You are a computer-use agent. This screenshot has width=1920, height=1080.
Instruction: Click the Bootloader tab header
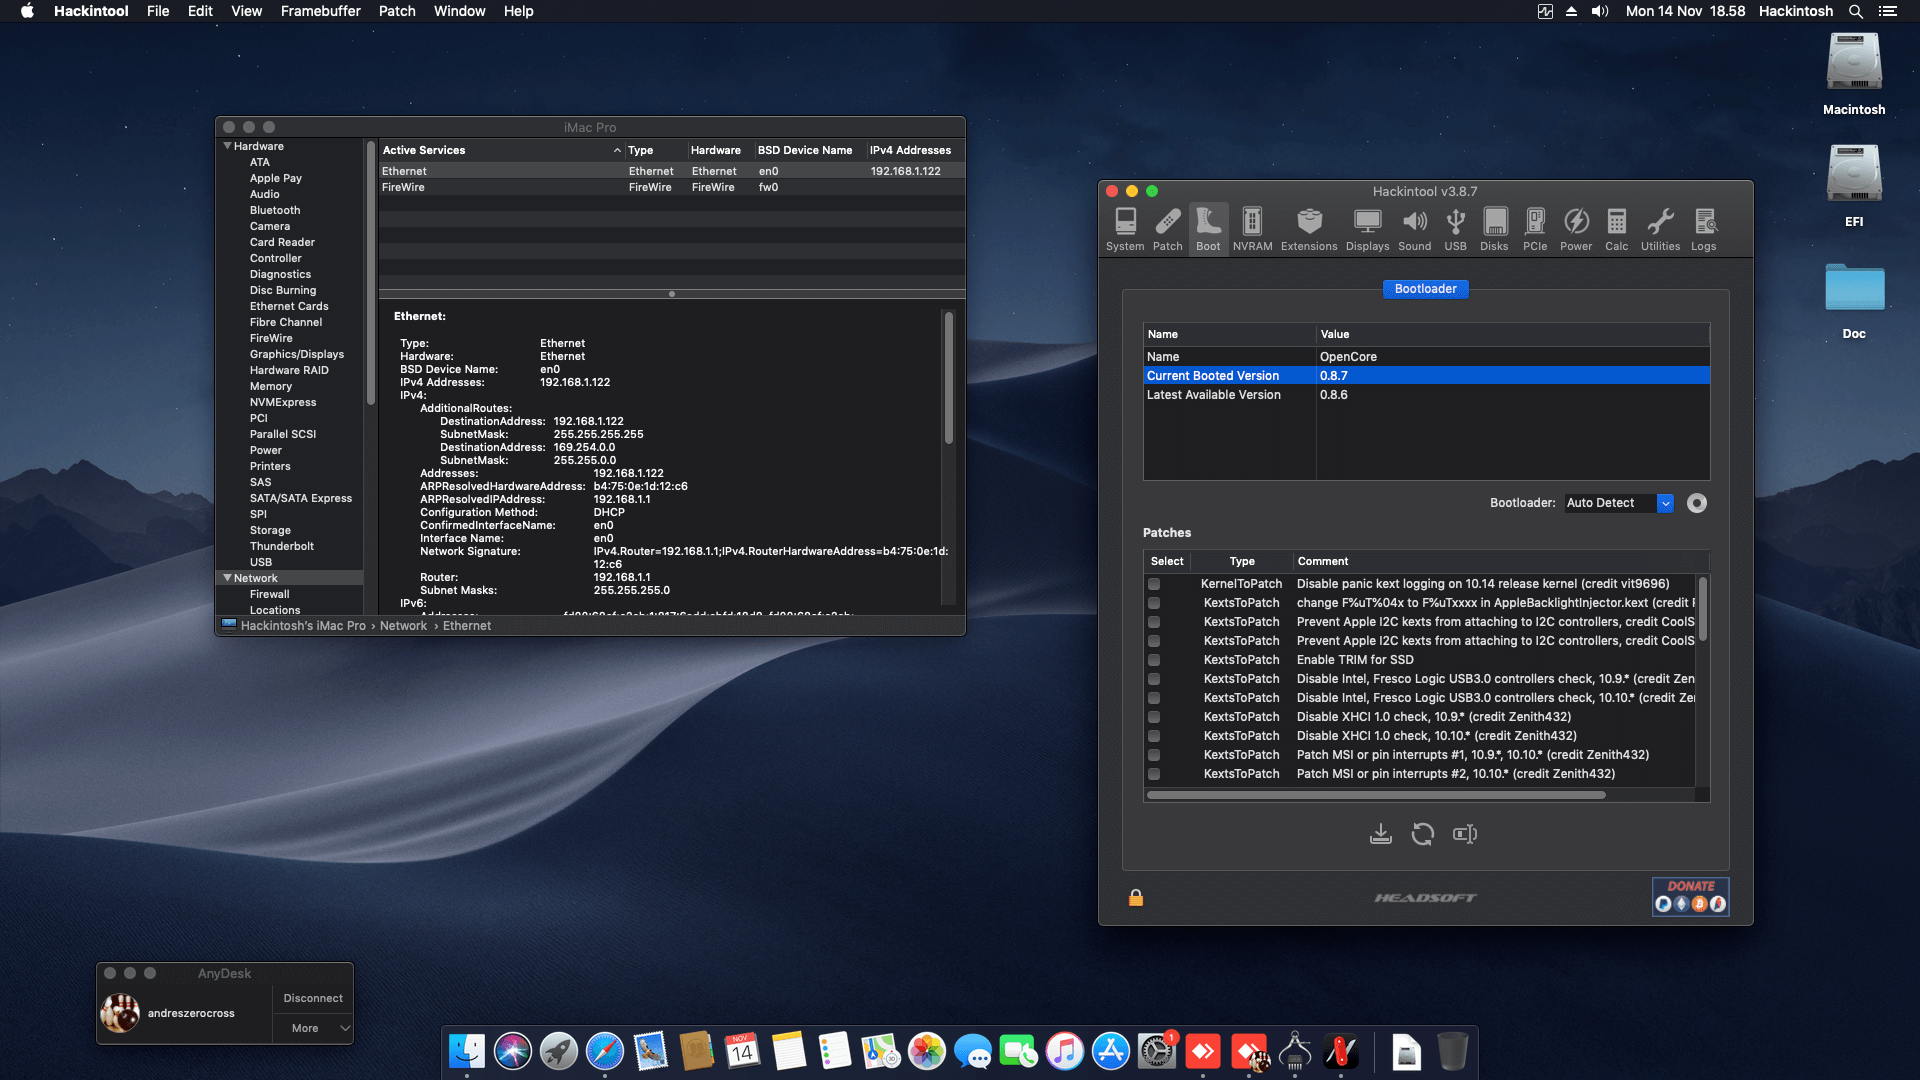[x=1425, y=289]
